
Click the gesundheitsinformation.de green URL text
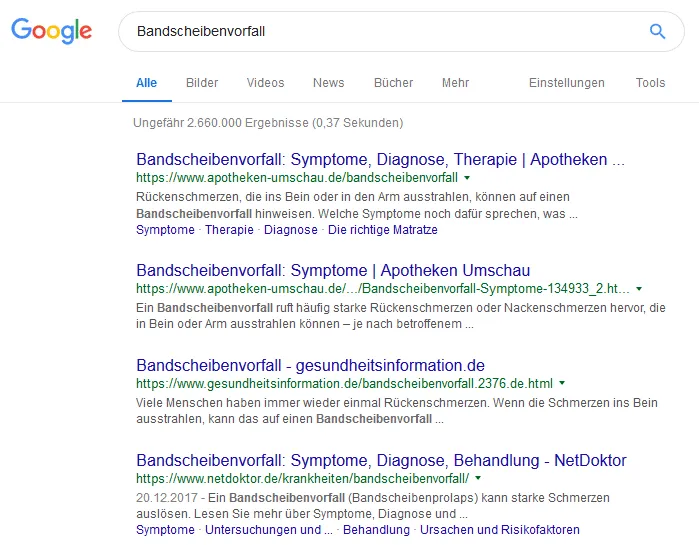click(x=344, y=383)
